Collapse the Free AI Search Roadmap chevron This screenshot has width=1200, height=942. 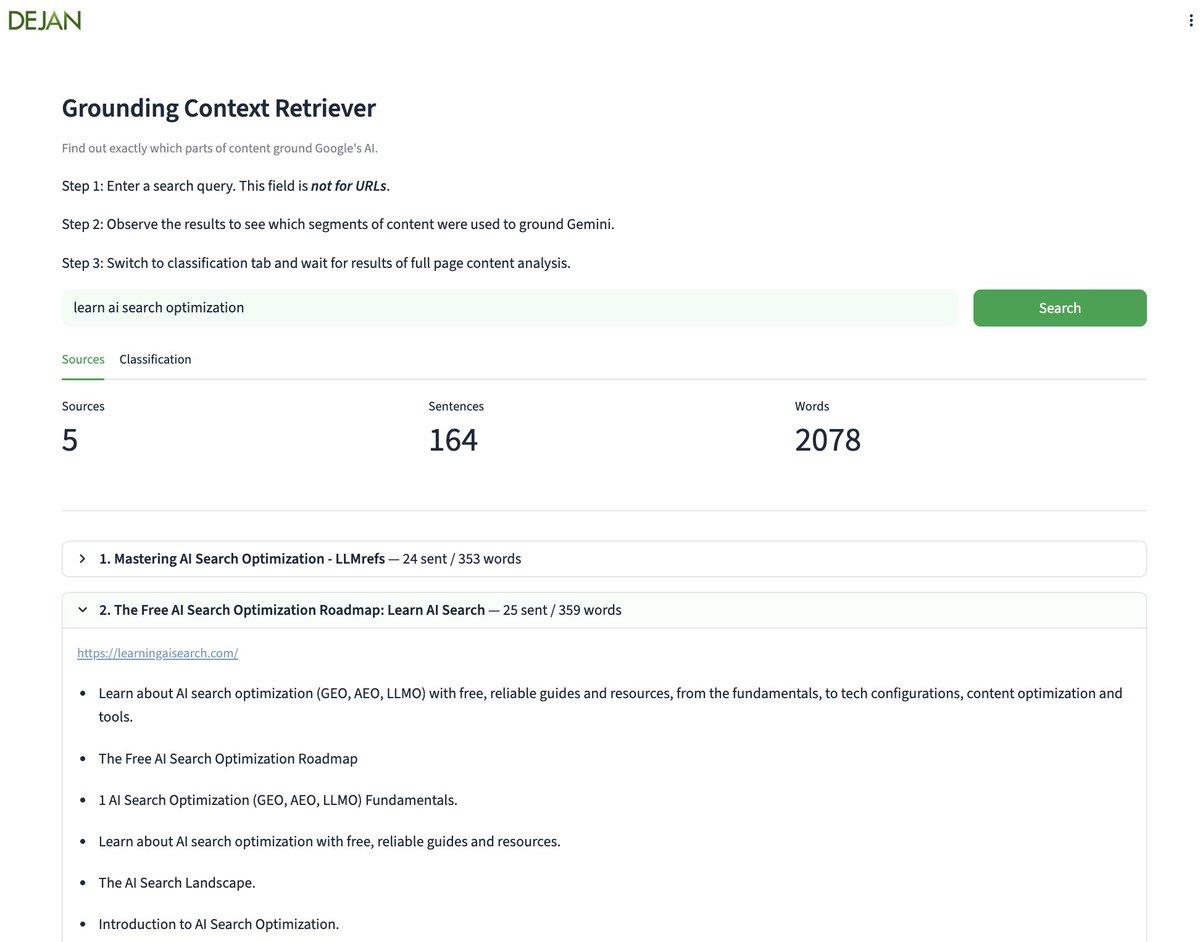click(x=82, y=610)
